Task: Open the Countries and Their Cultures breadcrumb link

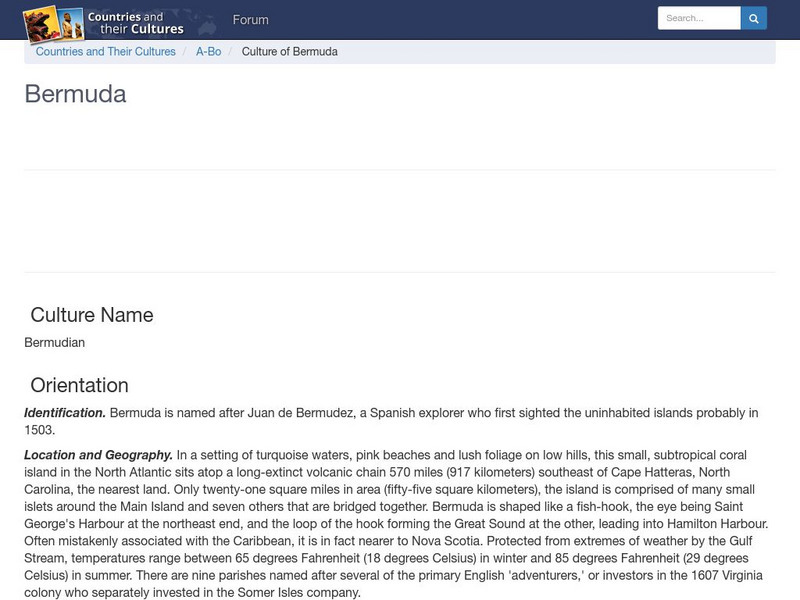Action: click(x=106, y=52)
